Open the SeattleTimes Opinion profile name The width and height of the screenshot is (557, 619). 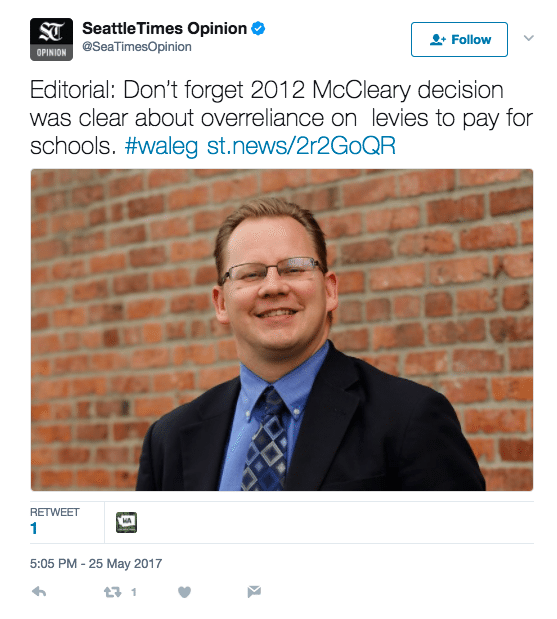pos(164,28)
